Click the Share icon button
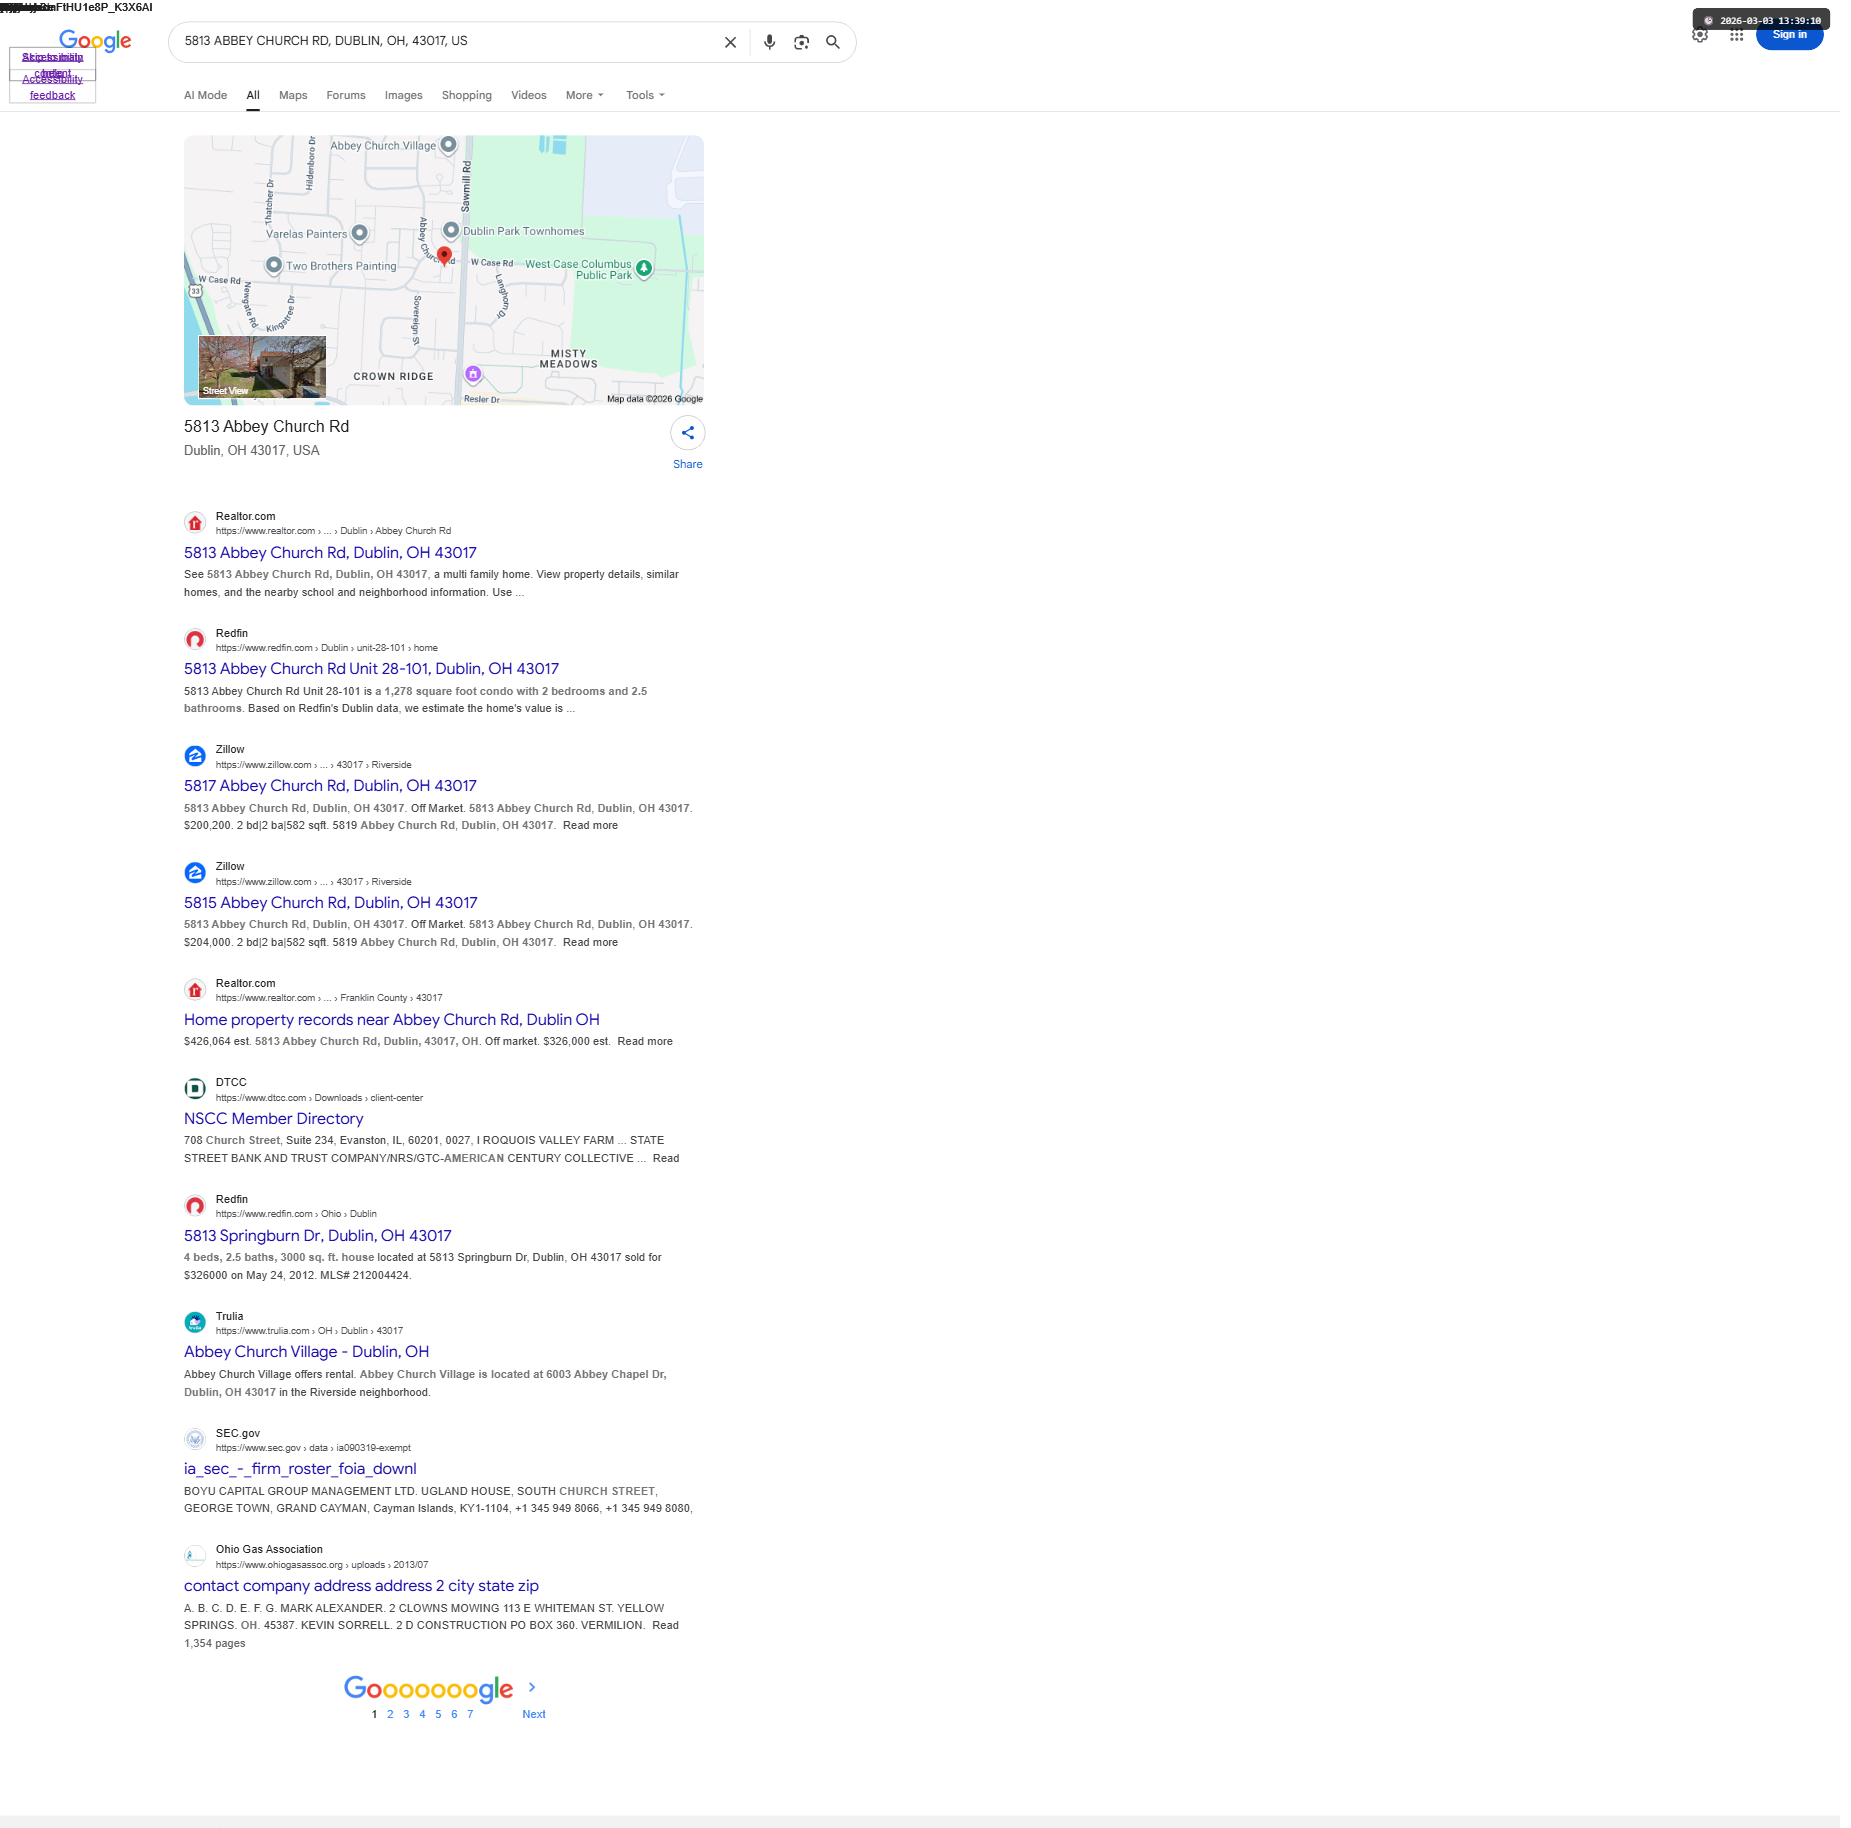The width and height of the screenshot is (1851, 1828). (x=688, y=433)
